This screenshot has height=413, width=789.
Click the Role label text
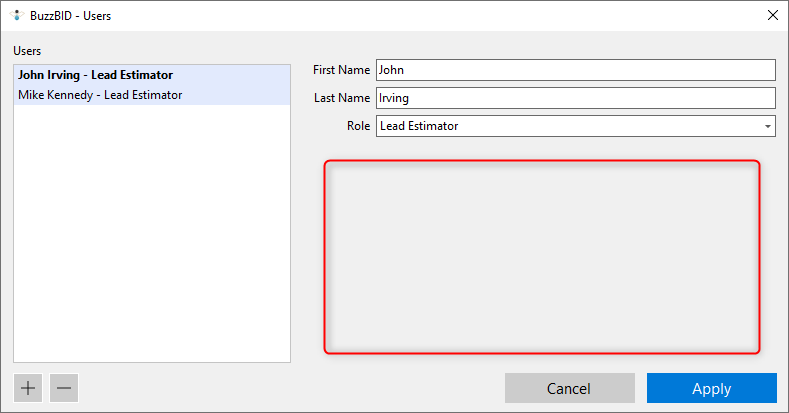pos(357,126)
